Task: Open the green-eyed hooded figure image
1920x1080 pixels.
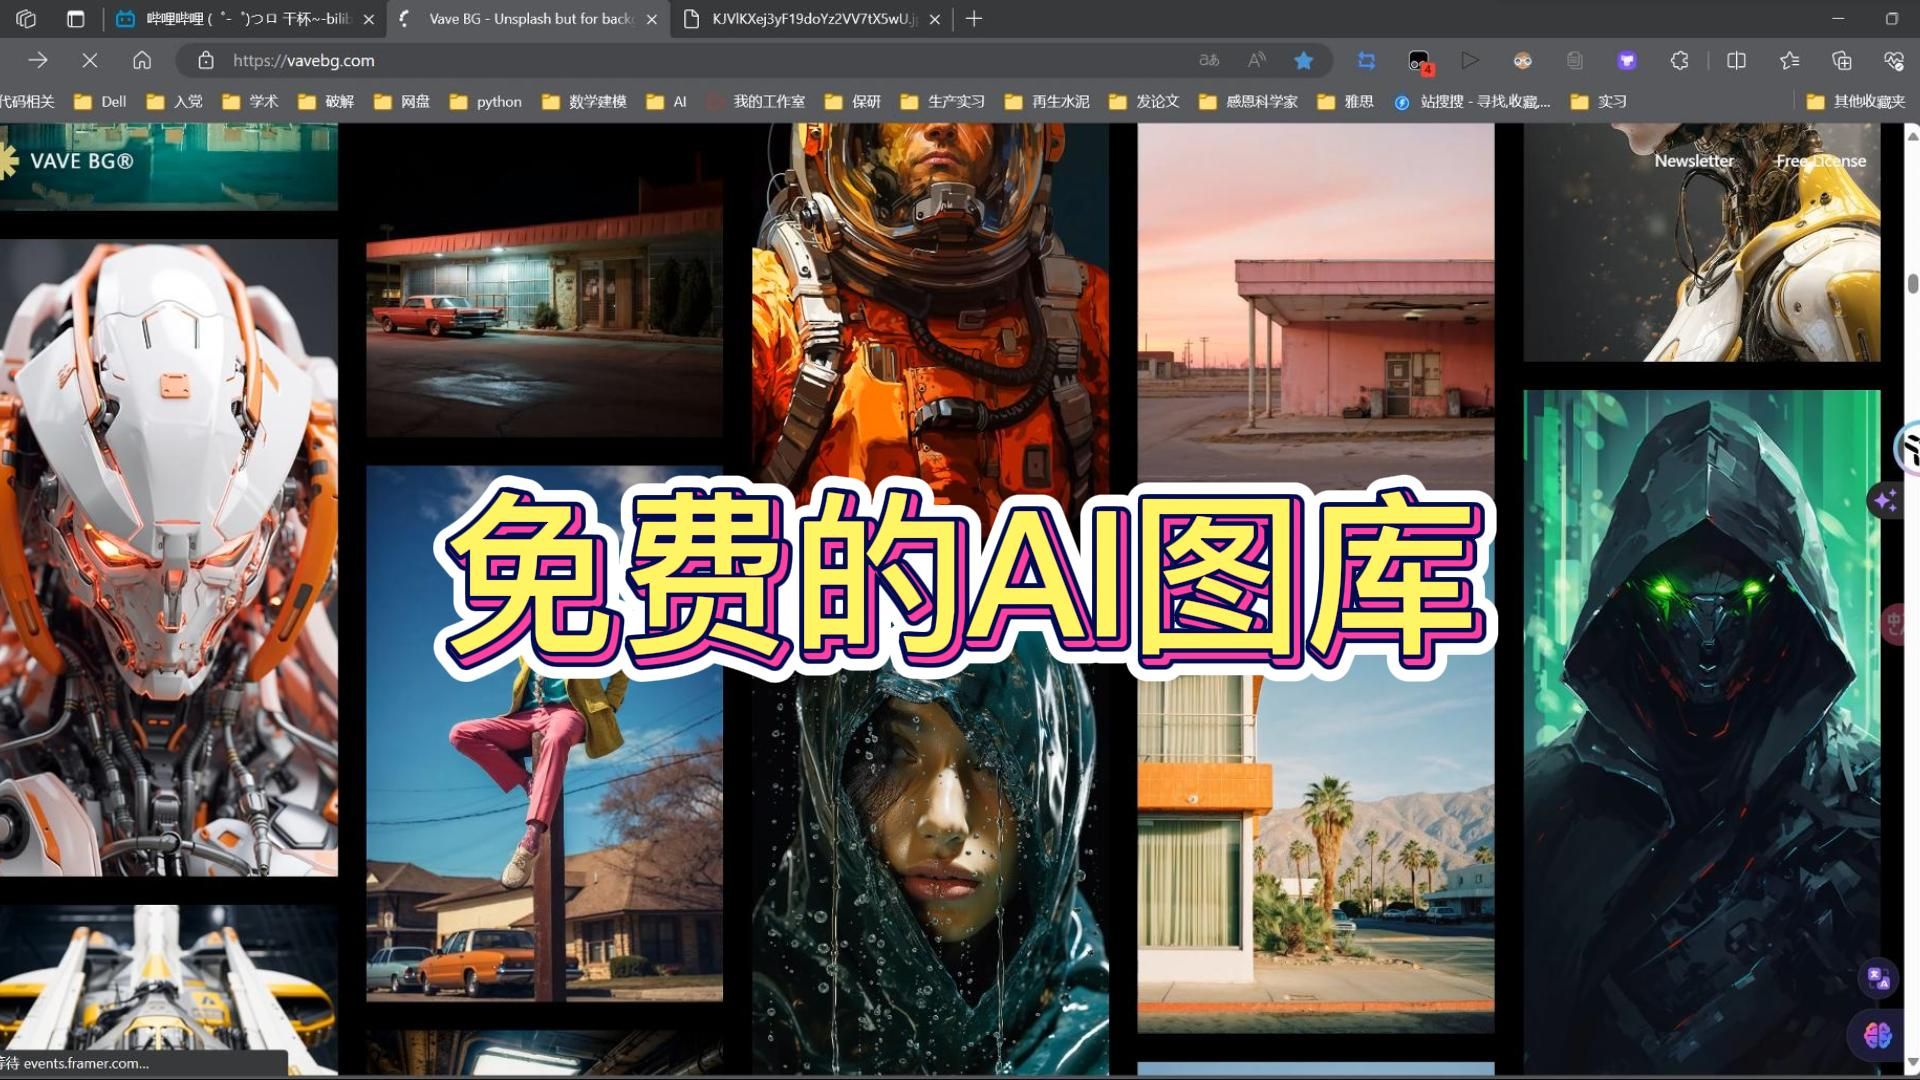Action: pos(1701,730)
